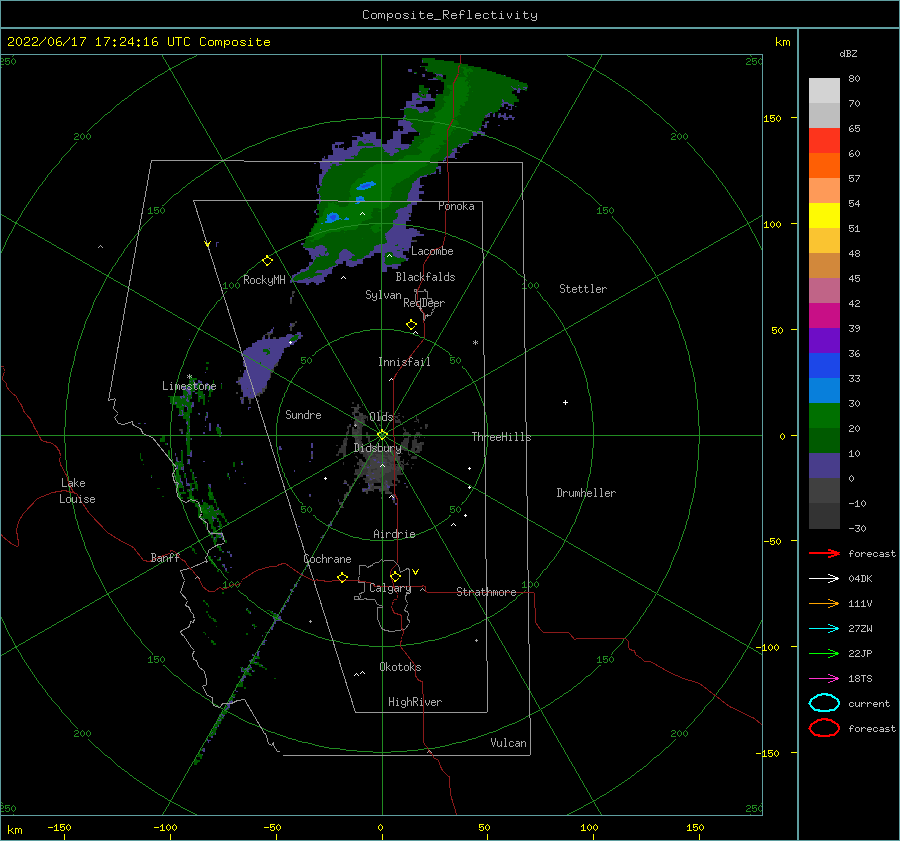The image size is (900, 841).
Task: Click the Stettler label
Action: pyautogui.click(x=583, y=289)
